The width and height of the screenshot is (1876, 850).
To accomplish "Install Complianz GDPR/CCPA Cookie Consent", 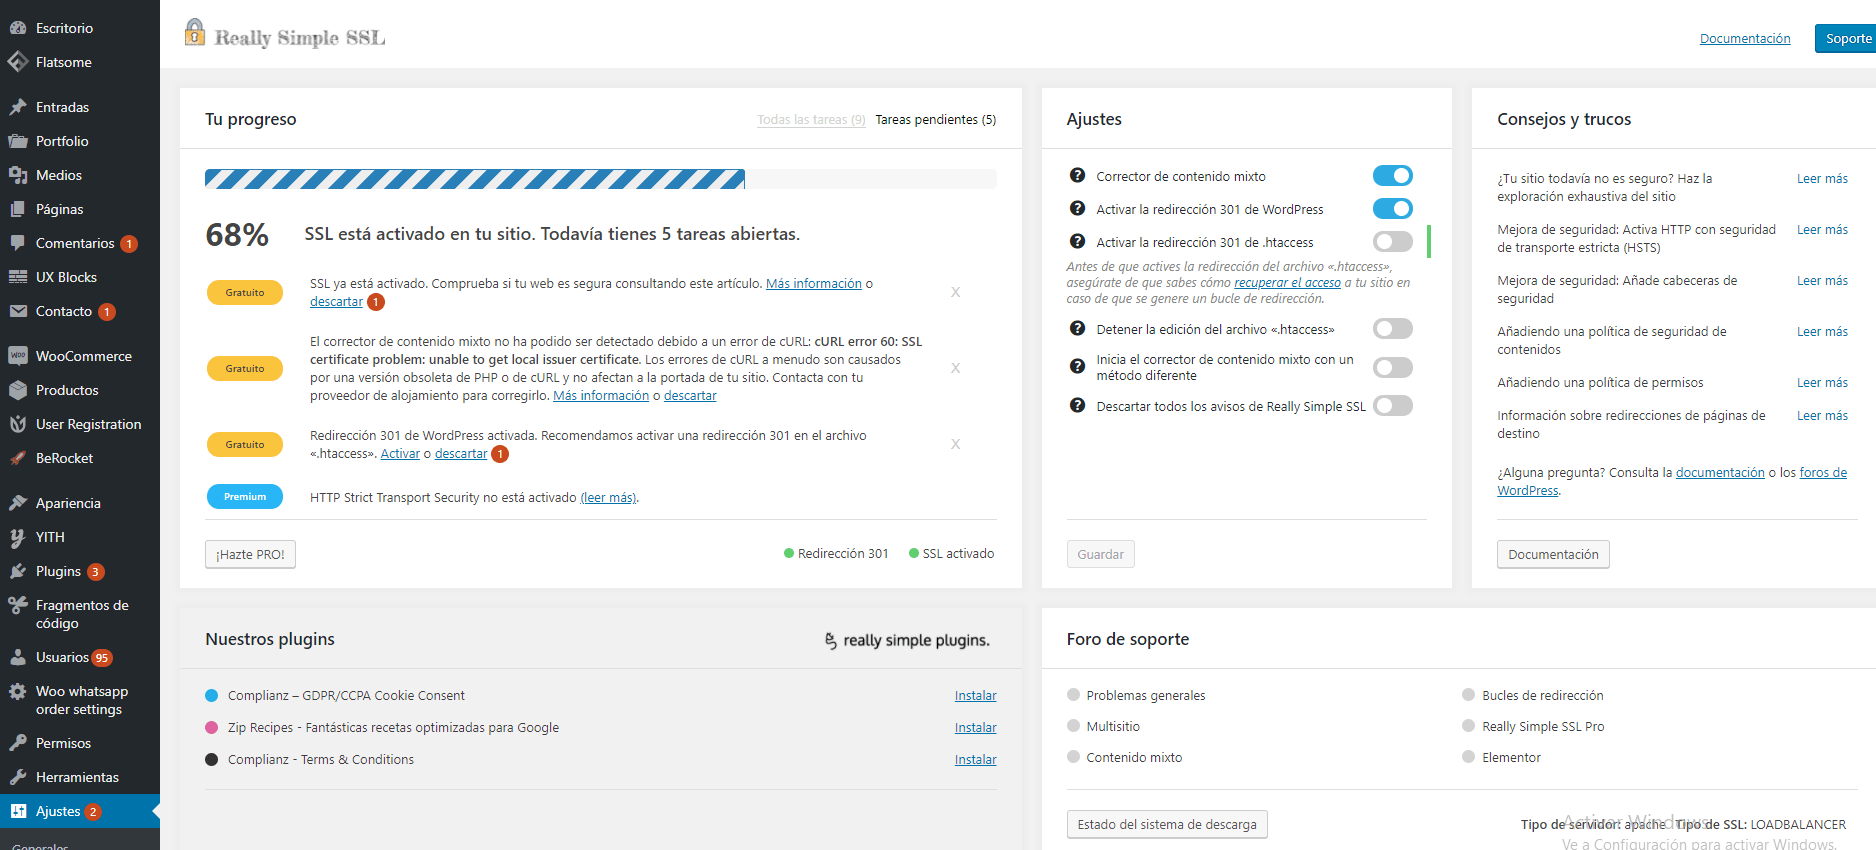I will (x=975, y=695).
